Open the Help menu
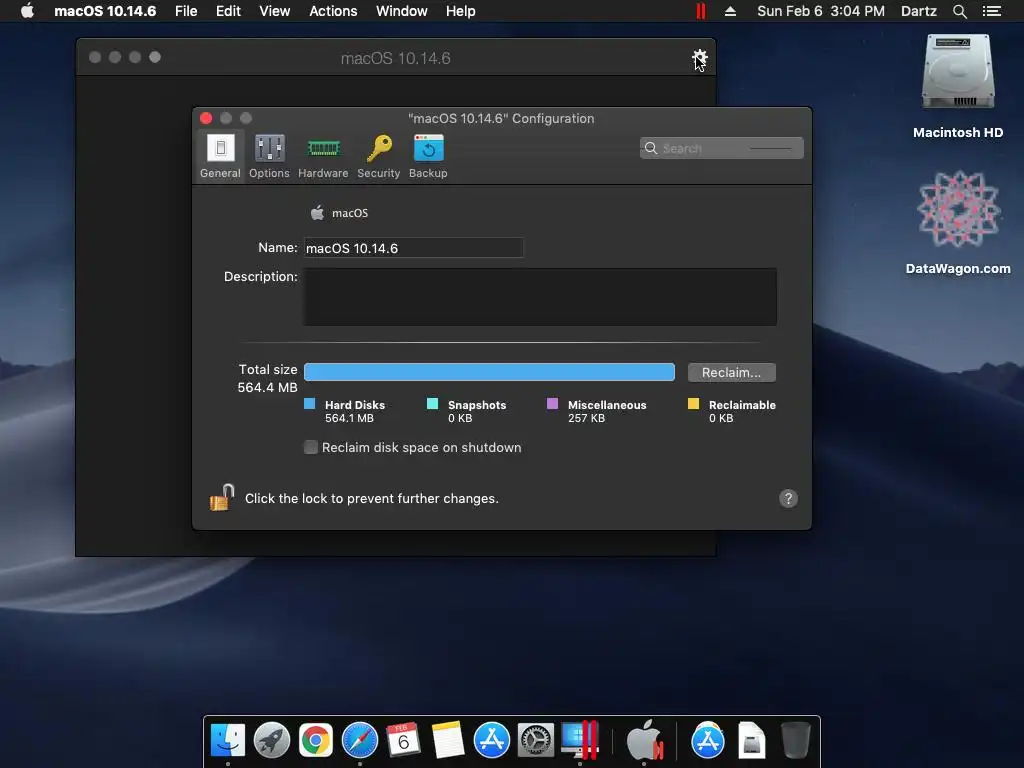Image resolution: width=1024 pixels, height=768 pixels. coord(460,11)
